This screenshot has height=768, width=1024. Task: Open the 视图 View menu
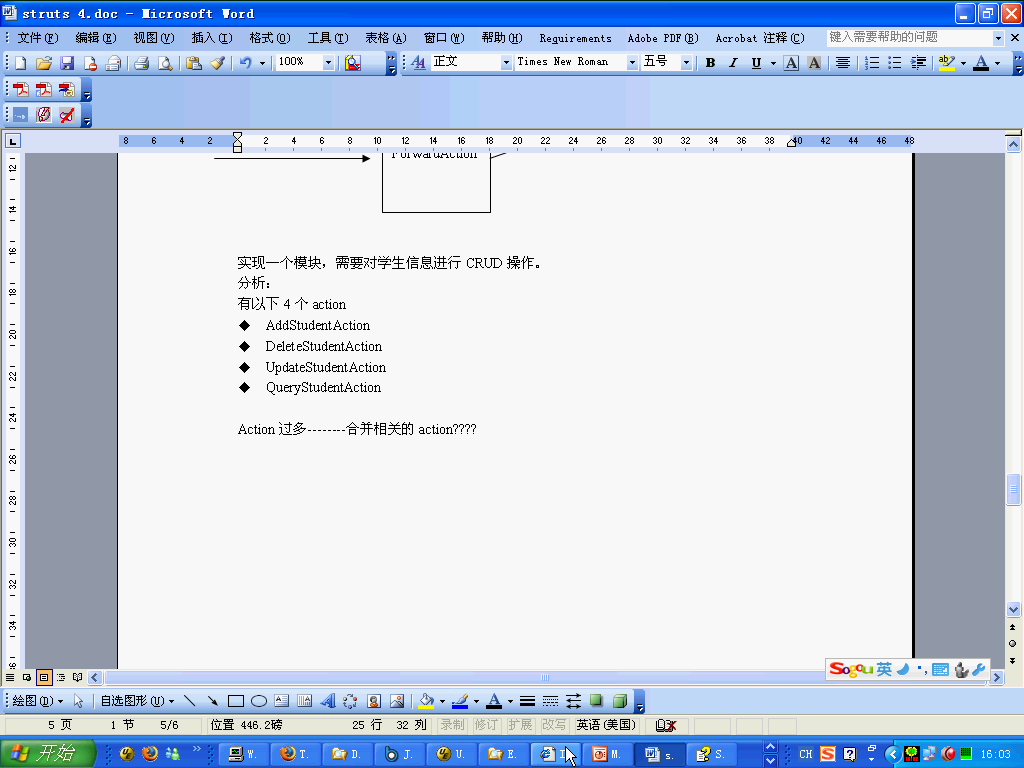coord(154,38)
